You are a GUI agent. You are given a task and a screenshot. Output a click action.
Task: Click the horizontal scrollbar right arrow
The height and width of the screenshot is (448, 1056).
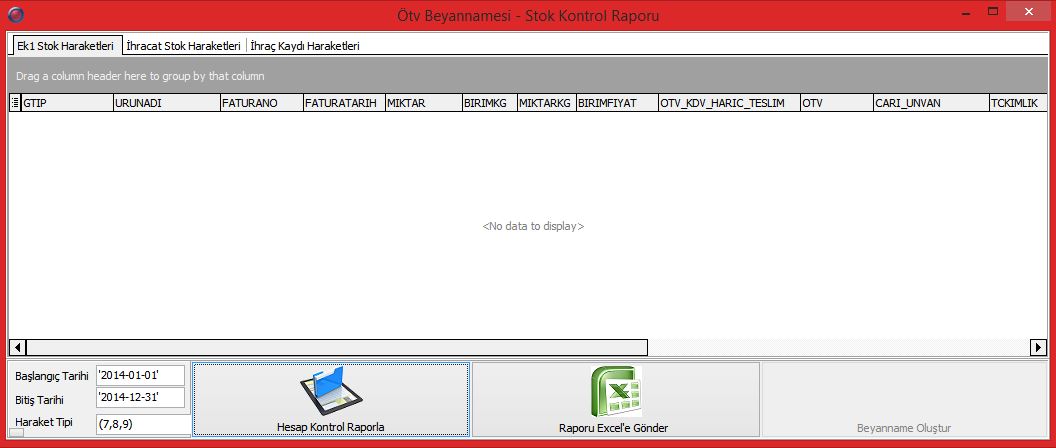click(1039, 347)
